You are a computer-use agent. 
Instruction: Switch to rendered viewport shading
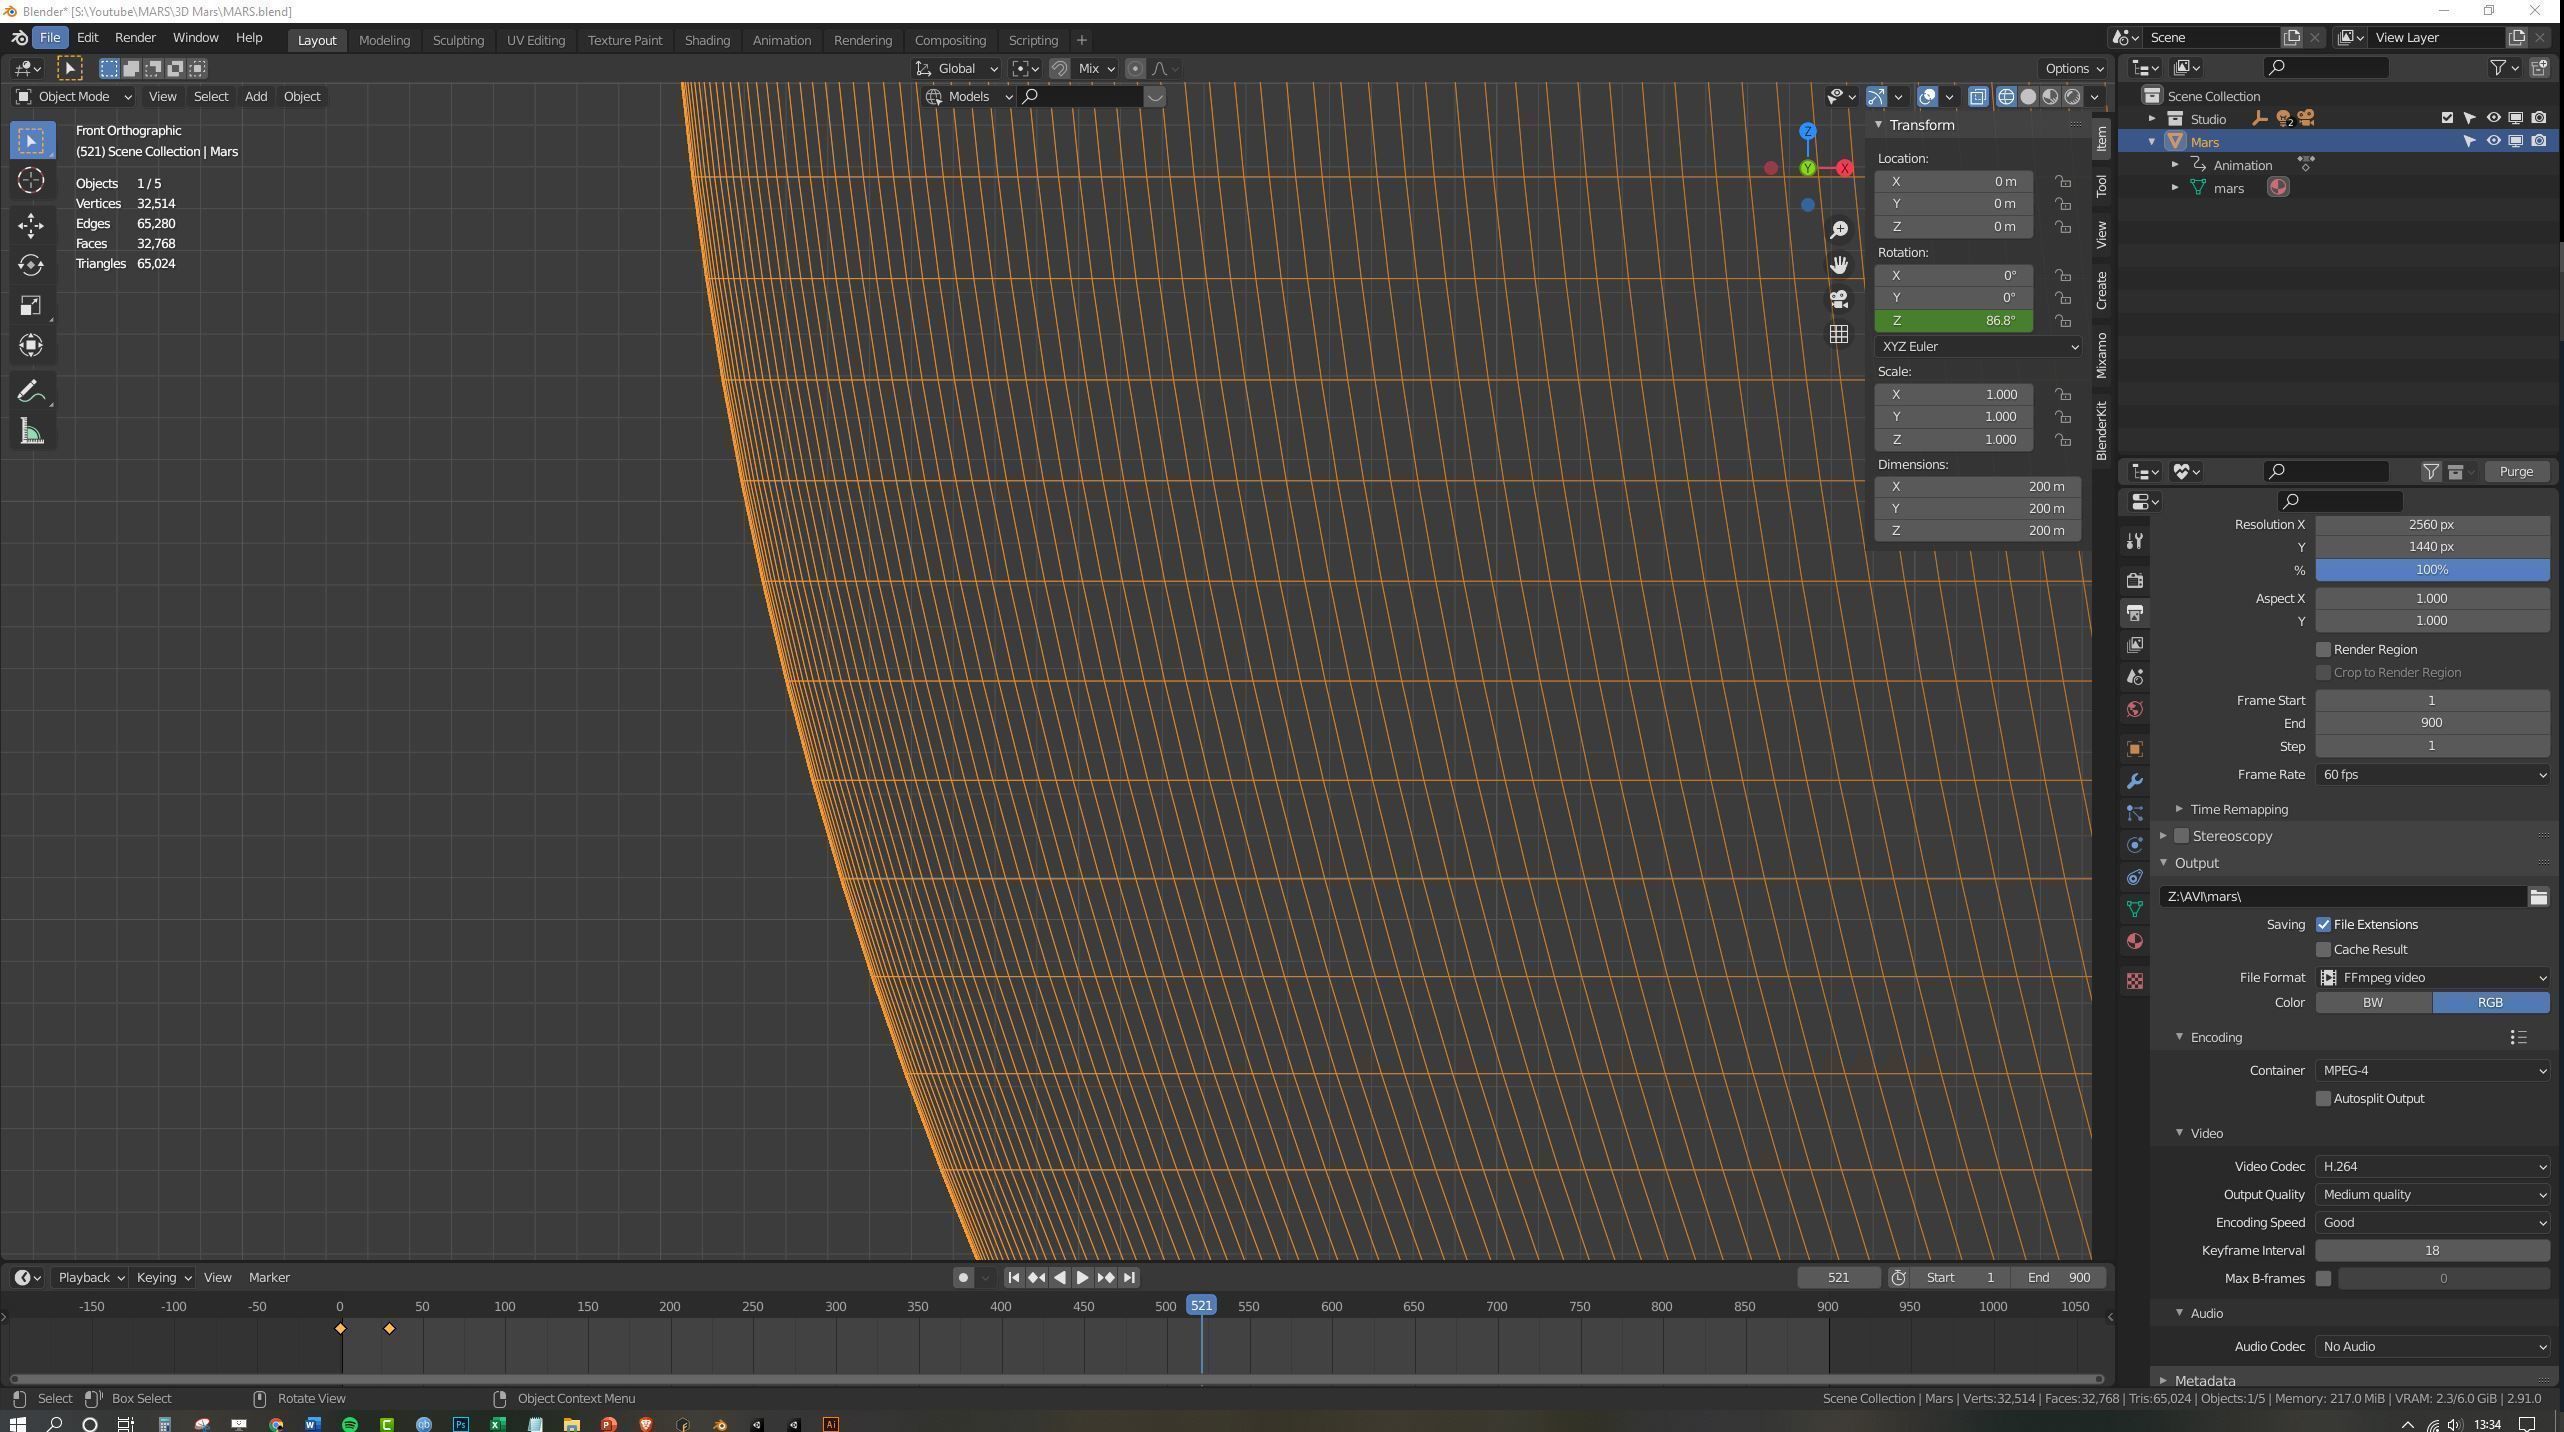[2072, 96]
